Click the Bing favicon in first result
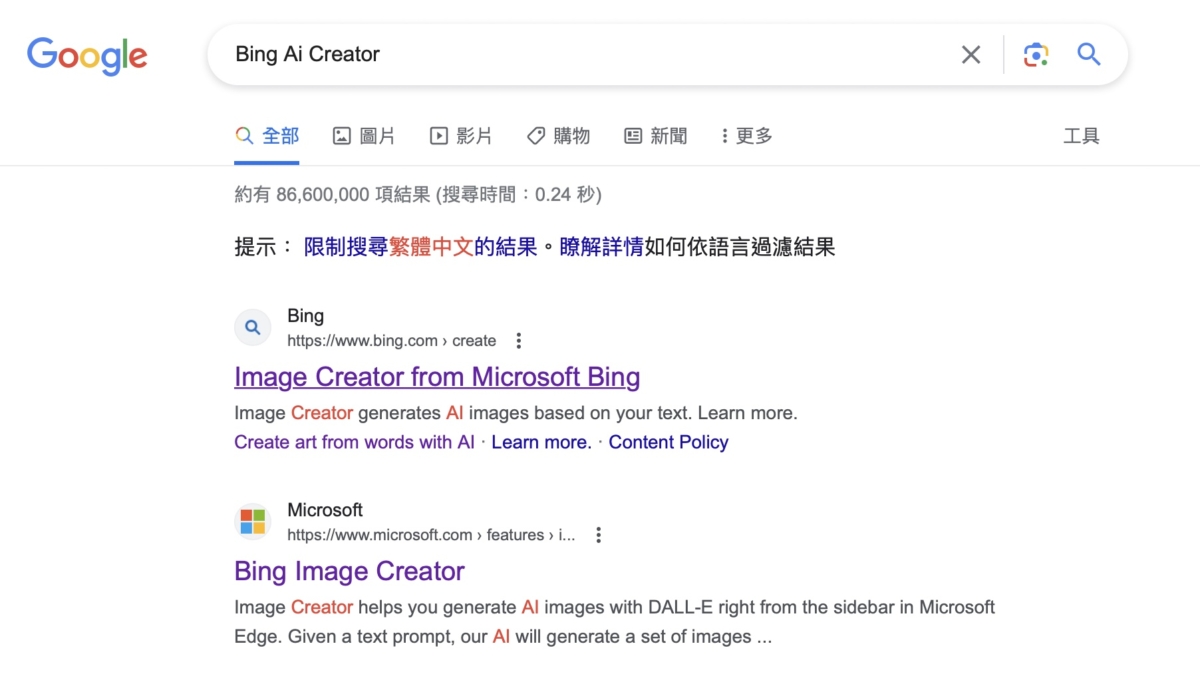 coord(253,327)
